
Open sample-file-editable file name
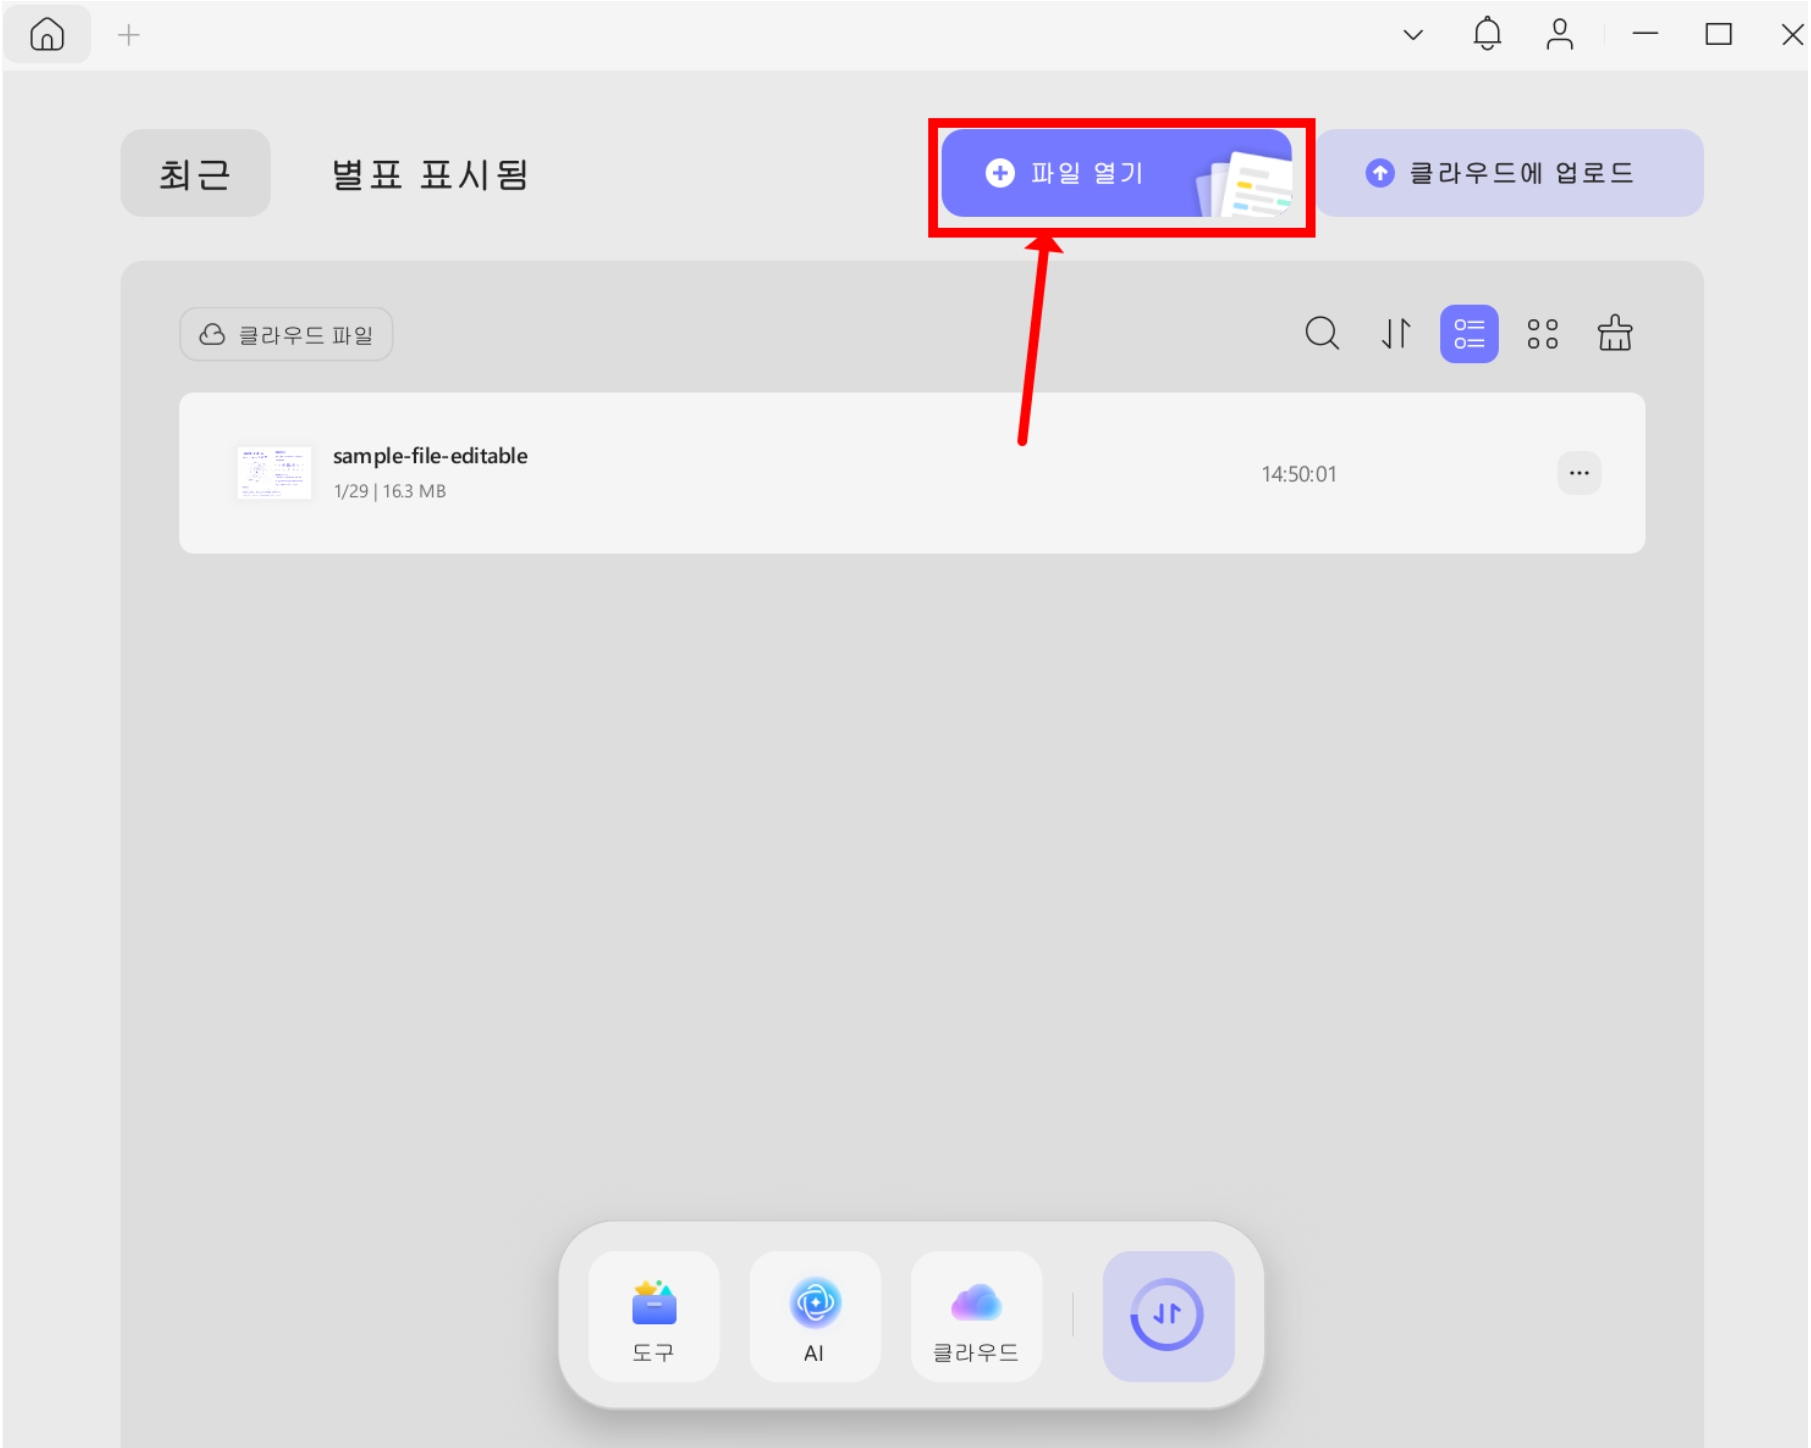click(430, 456)
